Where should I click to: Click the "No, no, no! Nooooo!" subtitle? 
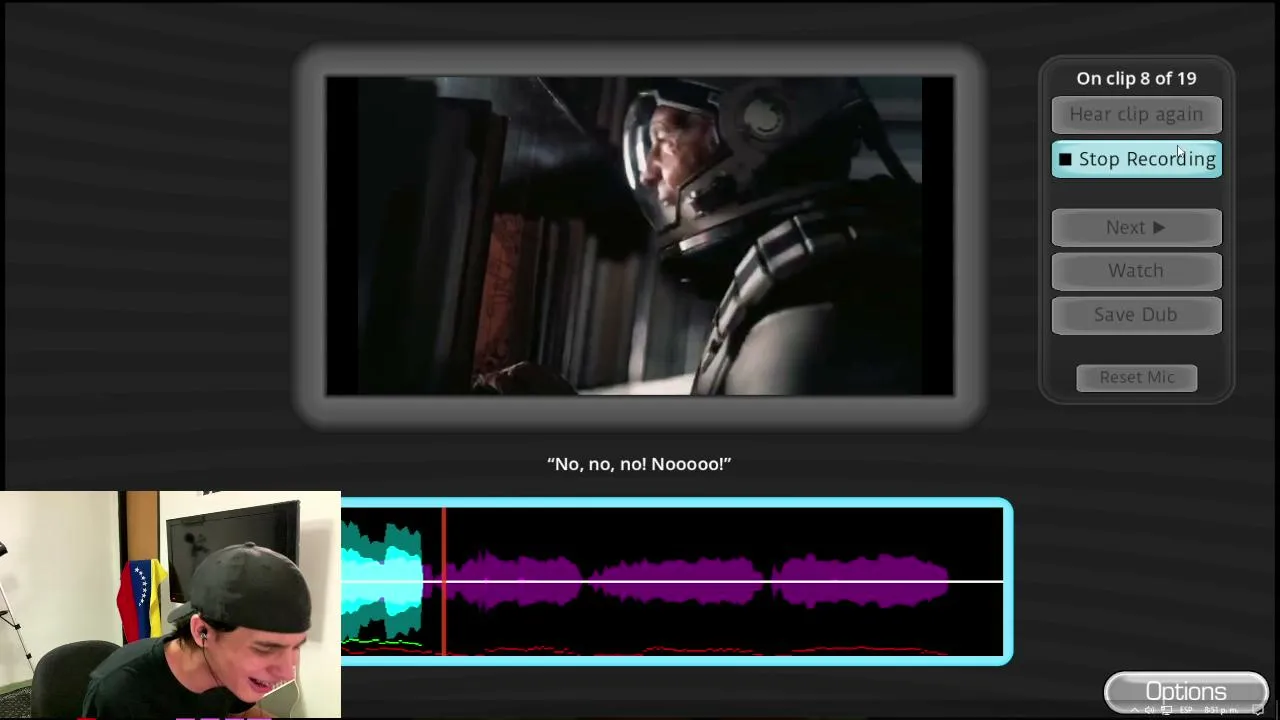coord(639,464)
